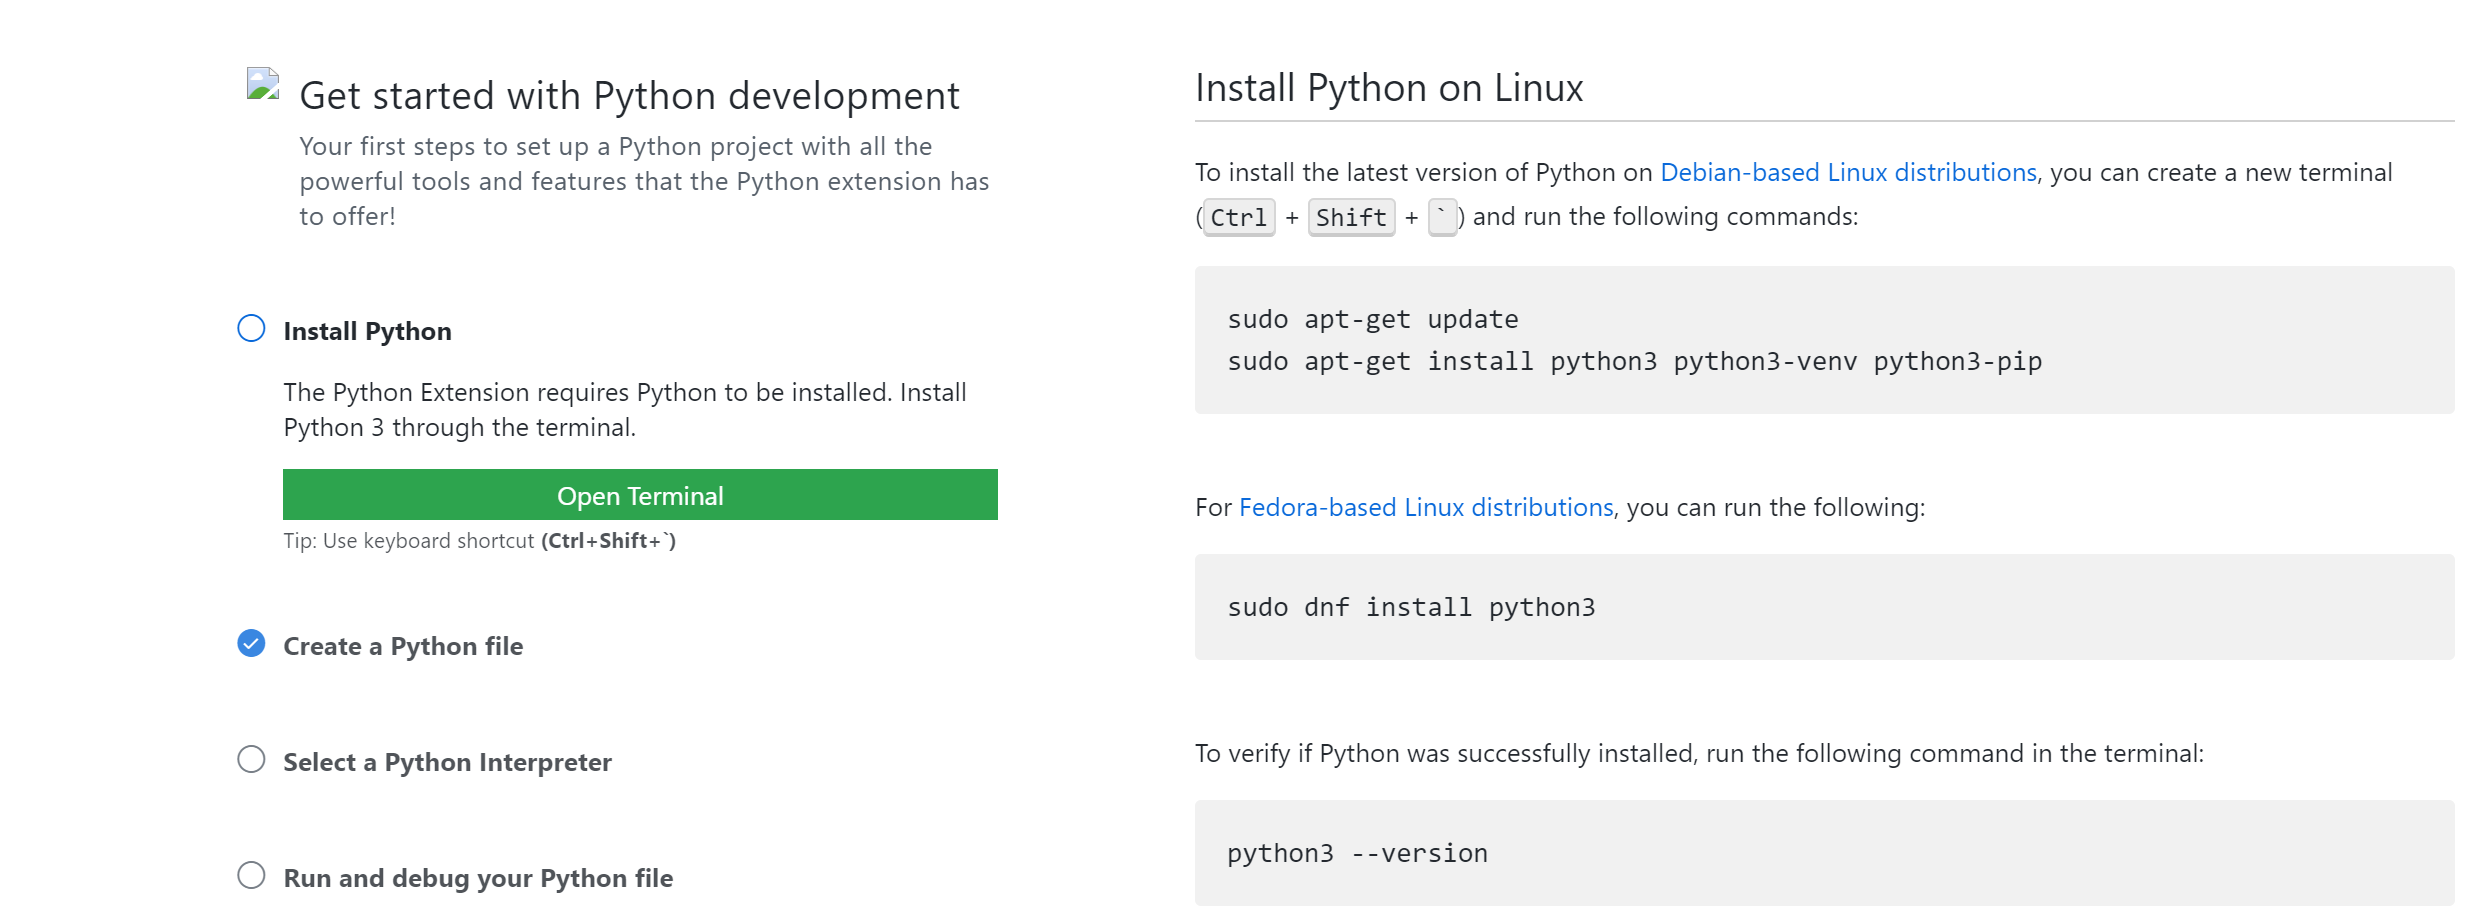Click the Shift key badge in the instructions
The height and width of the screenshot is (923, 2483).
[1350, 217]
